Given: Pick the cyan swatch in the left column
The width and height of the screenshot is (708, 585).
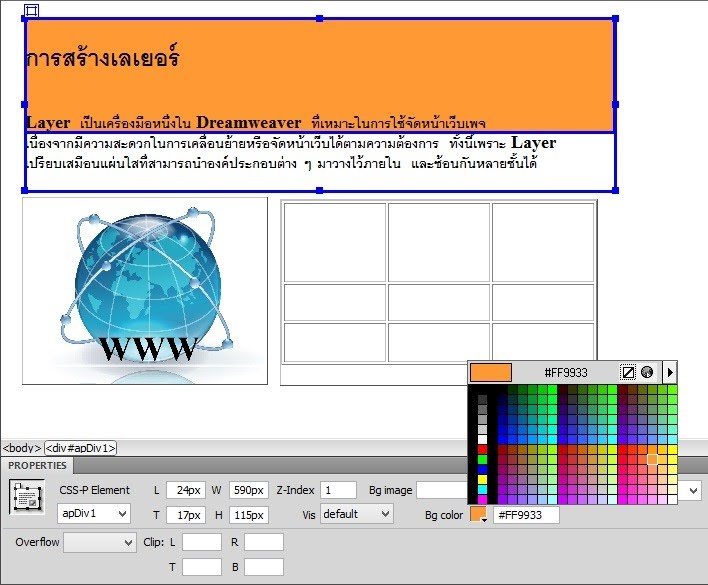Looking at the screenshot, I should pos(483,489).
